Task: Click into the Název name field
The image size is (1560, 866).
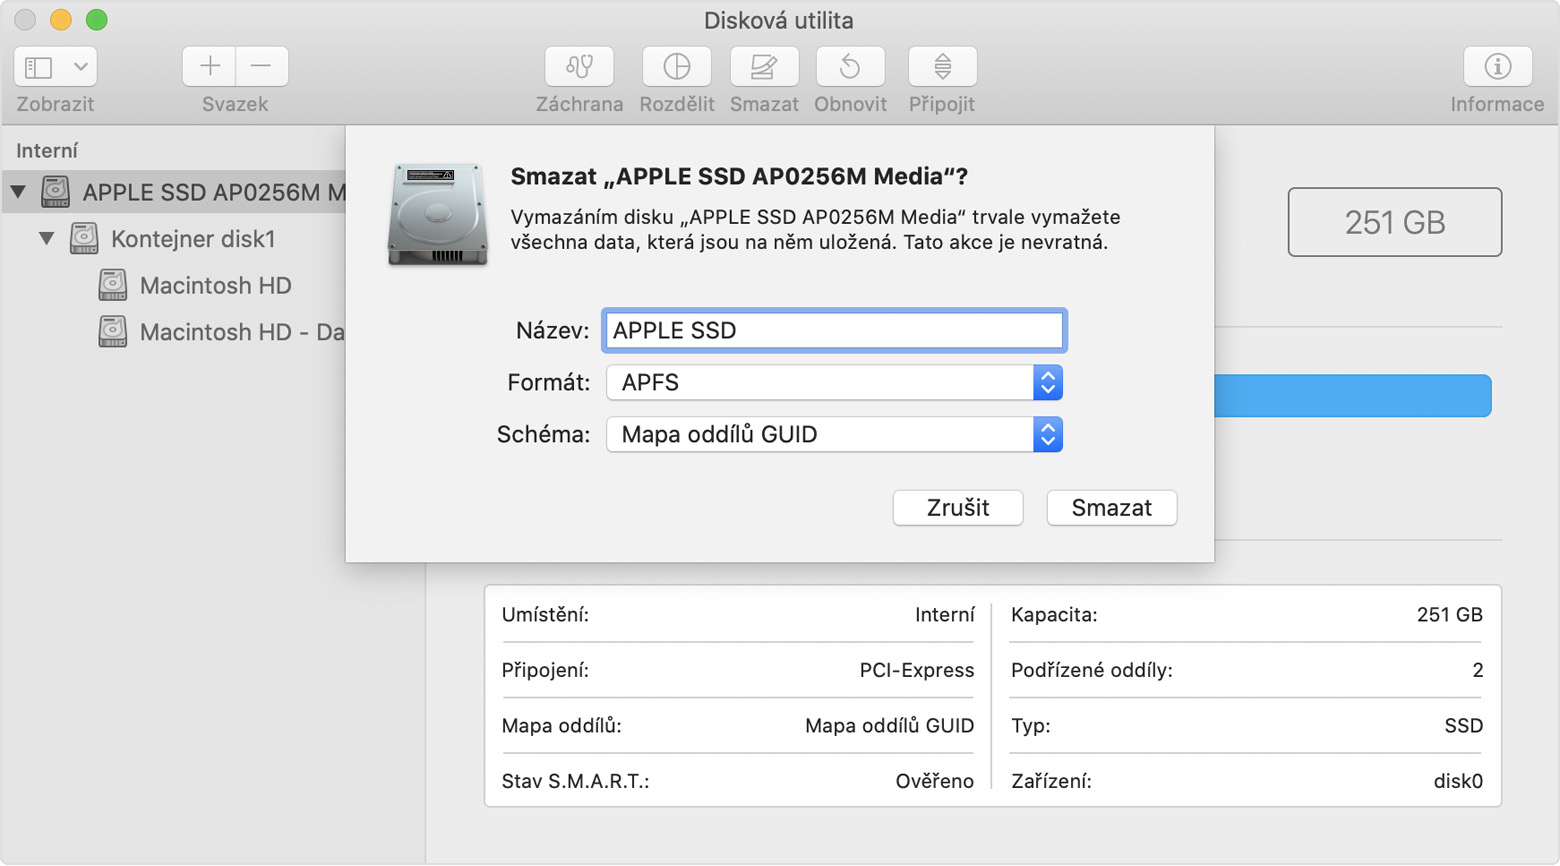Action: point(834,331)
